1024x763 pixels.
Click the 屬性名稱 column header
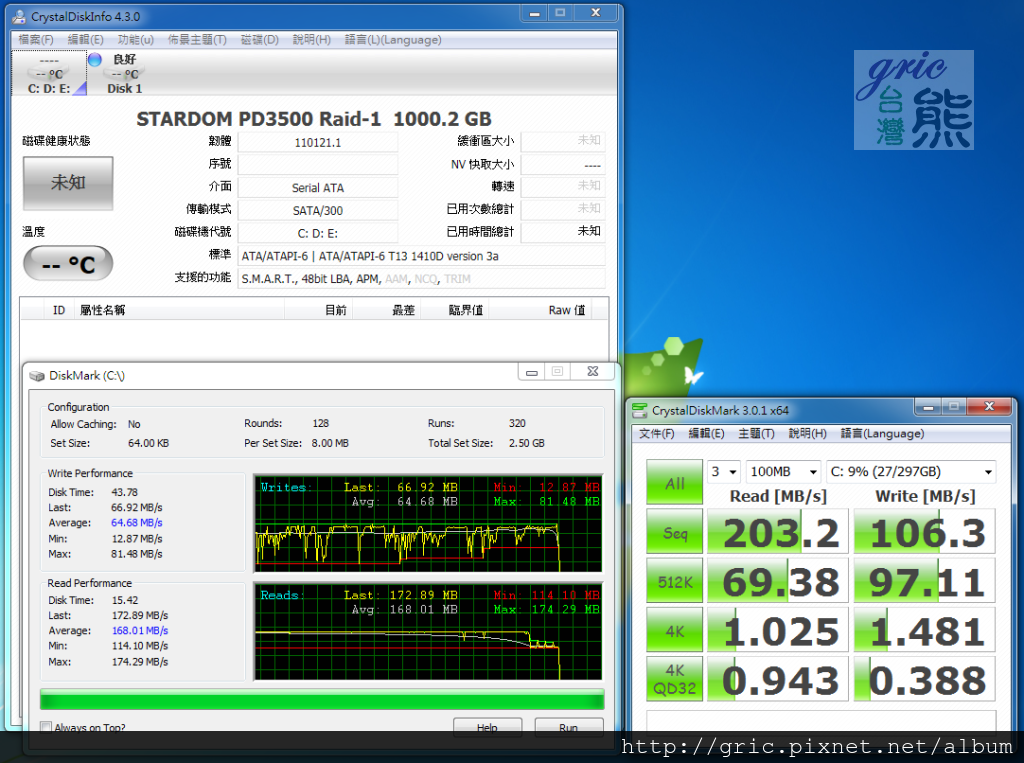[179, 310]
